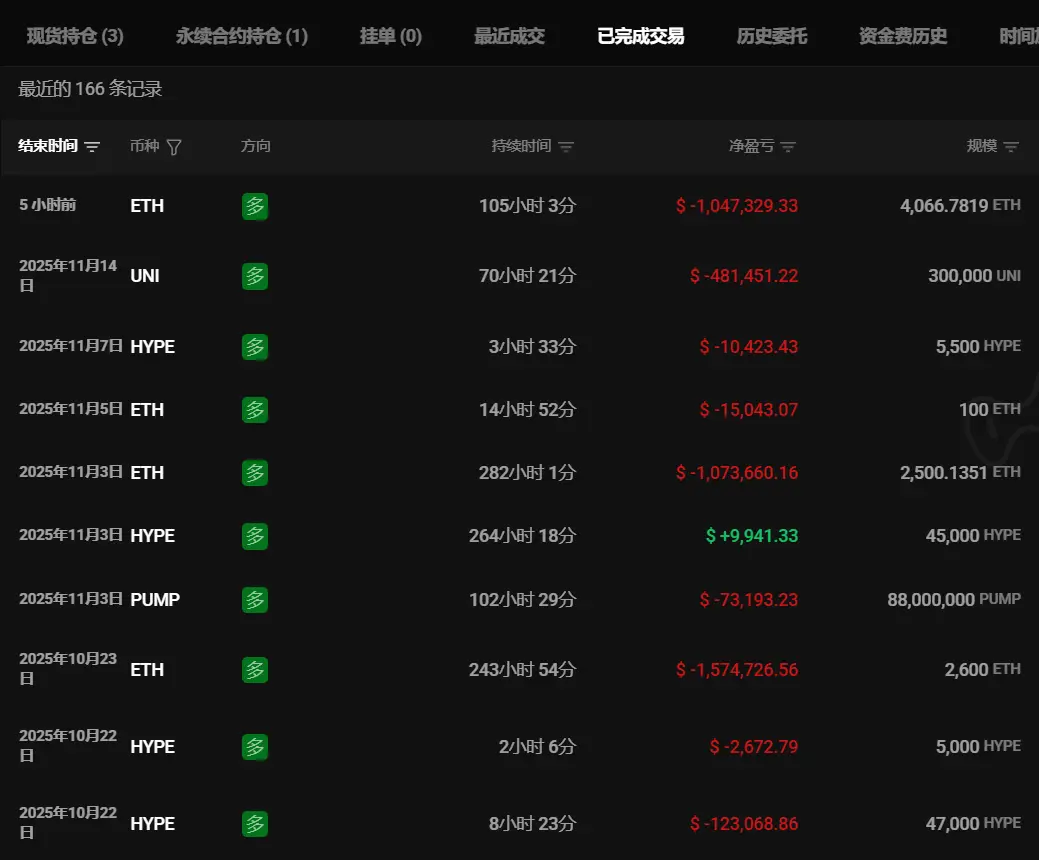This screenshot has height=860, width=1039.
Task: Click the 多 badge on the 282小时 ETH row
Action: pyautogui.click(x=254, y=472)
